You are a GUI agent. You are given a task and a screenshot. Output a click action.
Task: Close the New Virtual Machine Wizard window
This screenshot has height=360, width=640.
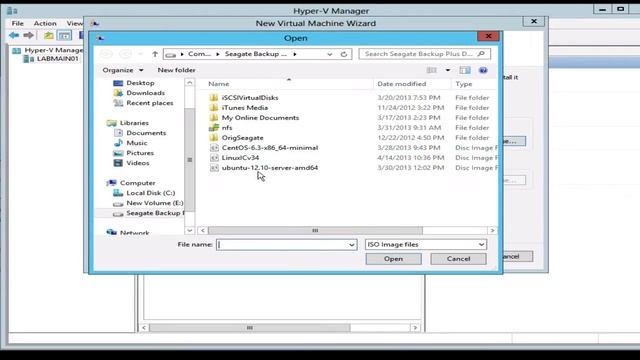534,21
